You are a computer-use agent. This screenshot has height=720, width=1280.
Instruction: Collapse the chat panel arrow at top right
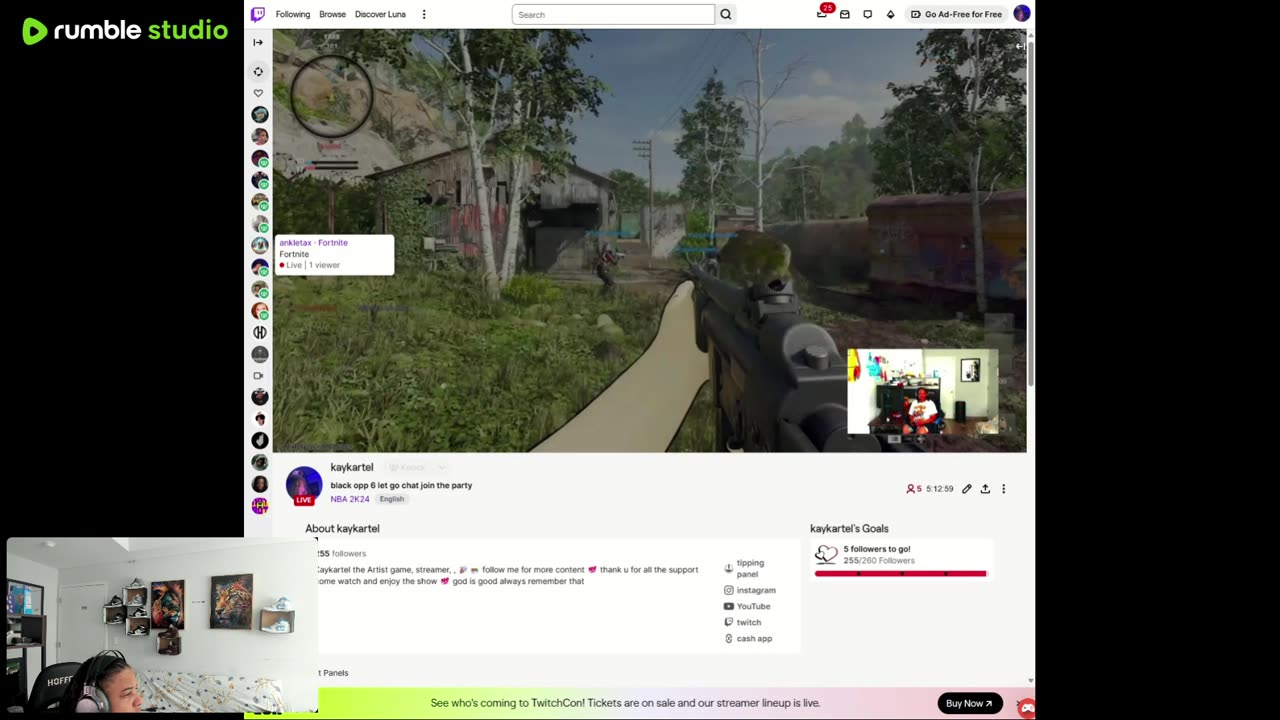click(1019, 46)
